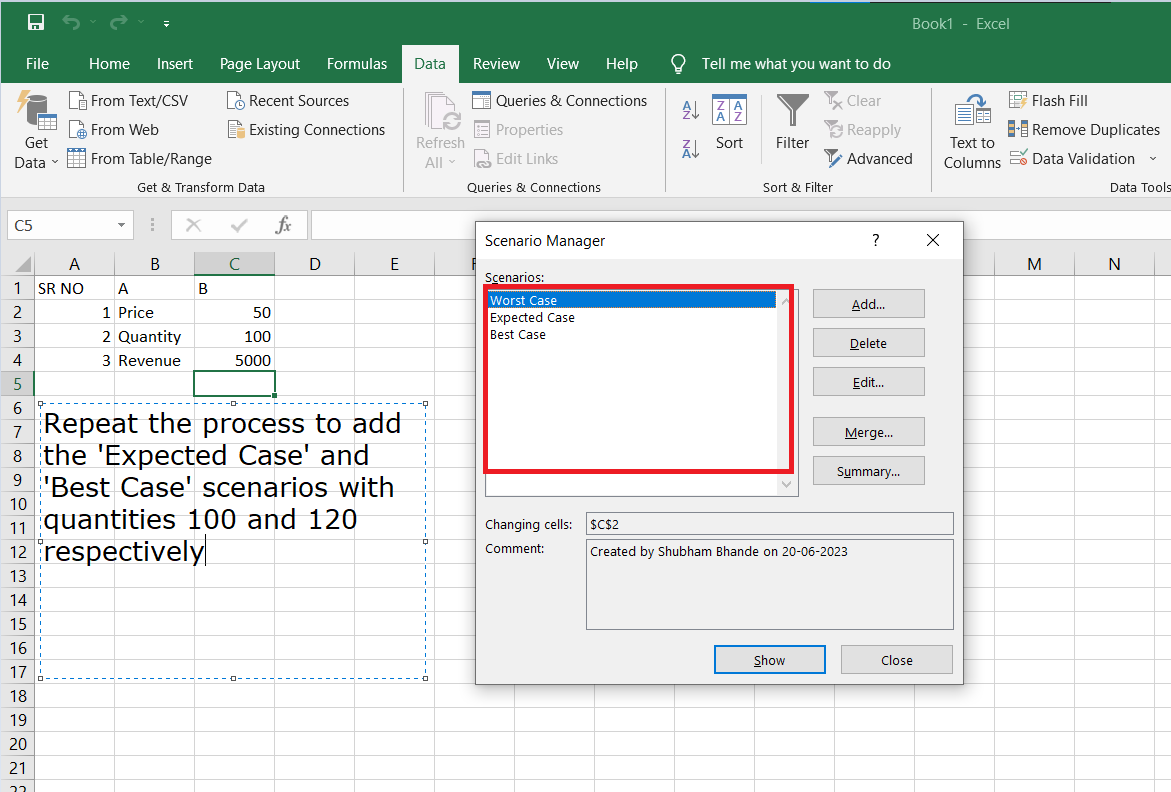Open Advanced filter options

pyautogui.click(x=869, y=158)
